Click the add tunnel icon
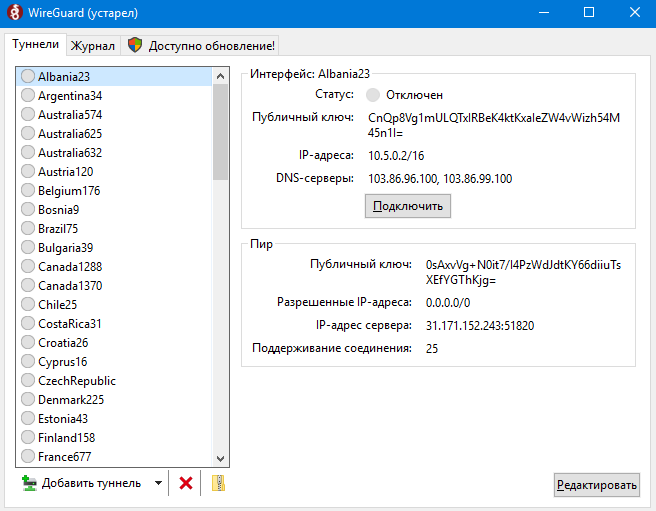Viewport: 656px width, 511px height. point(29,483)
